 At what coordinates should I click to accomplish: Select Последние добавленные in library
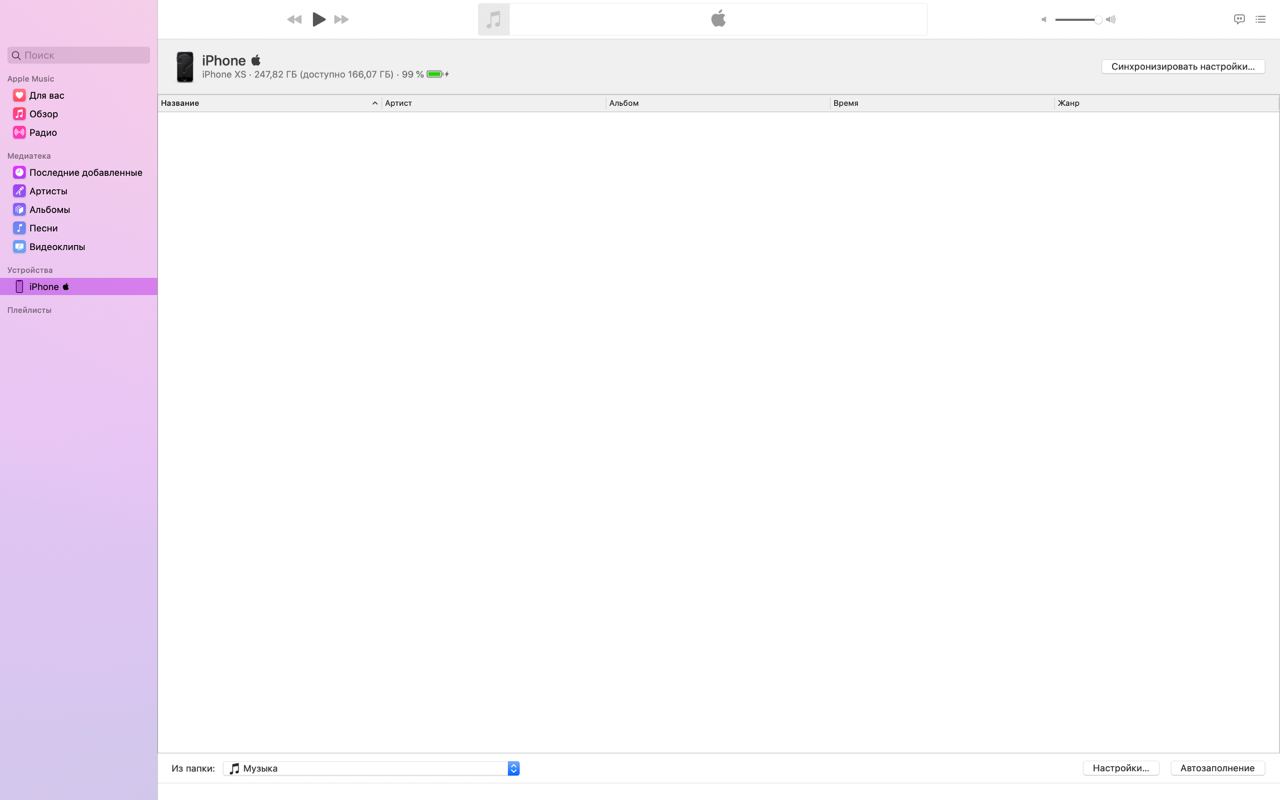(78, 172)
